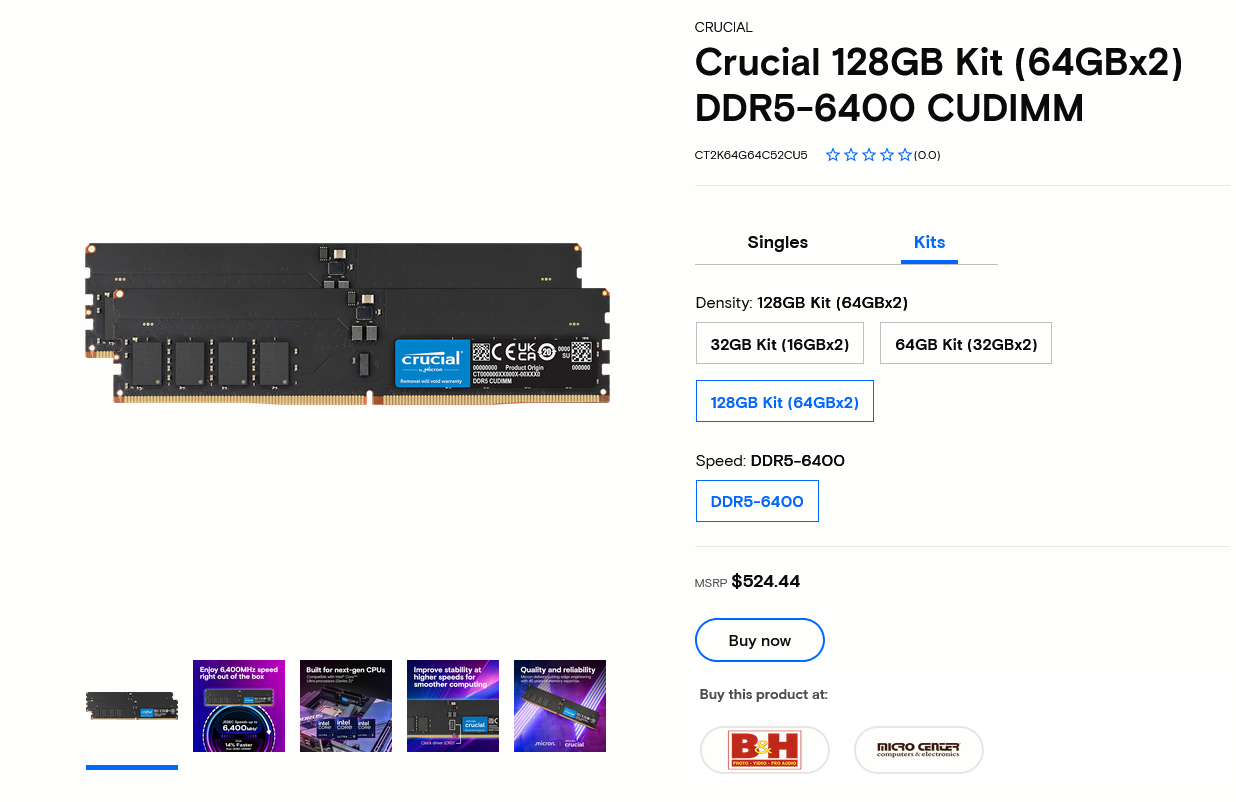The height and width of the screenshot is (802, 1236).
Task: Choose the 32GB Kit (16GBx2) density option
Action: (780, 344)
